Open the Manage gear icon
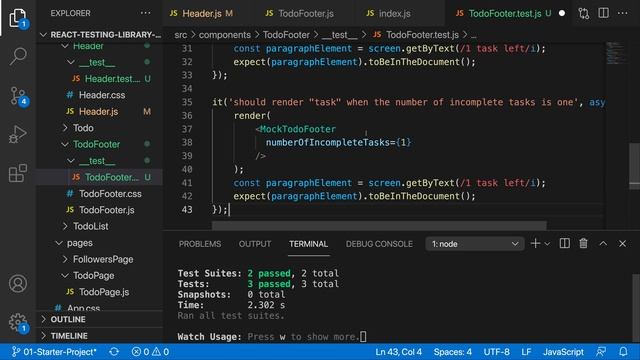Screen dimensions: 640x360 coord(18,322)
